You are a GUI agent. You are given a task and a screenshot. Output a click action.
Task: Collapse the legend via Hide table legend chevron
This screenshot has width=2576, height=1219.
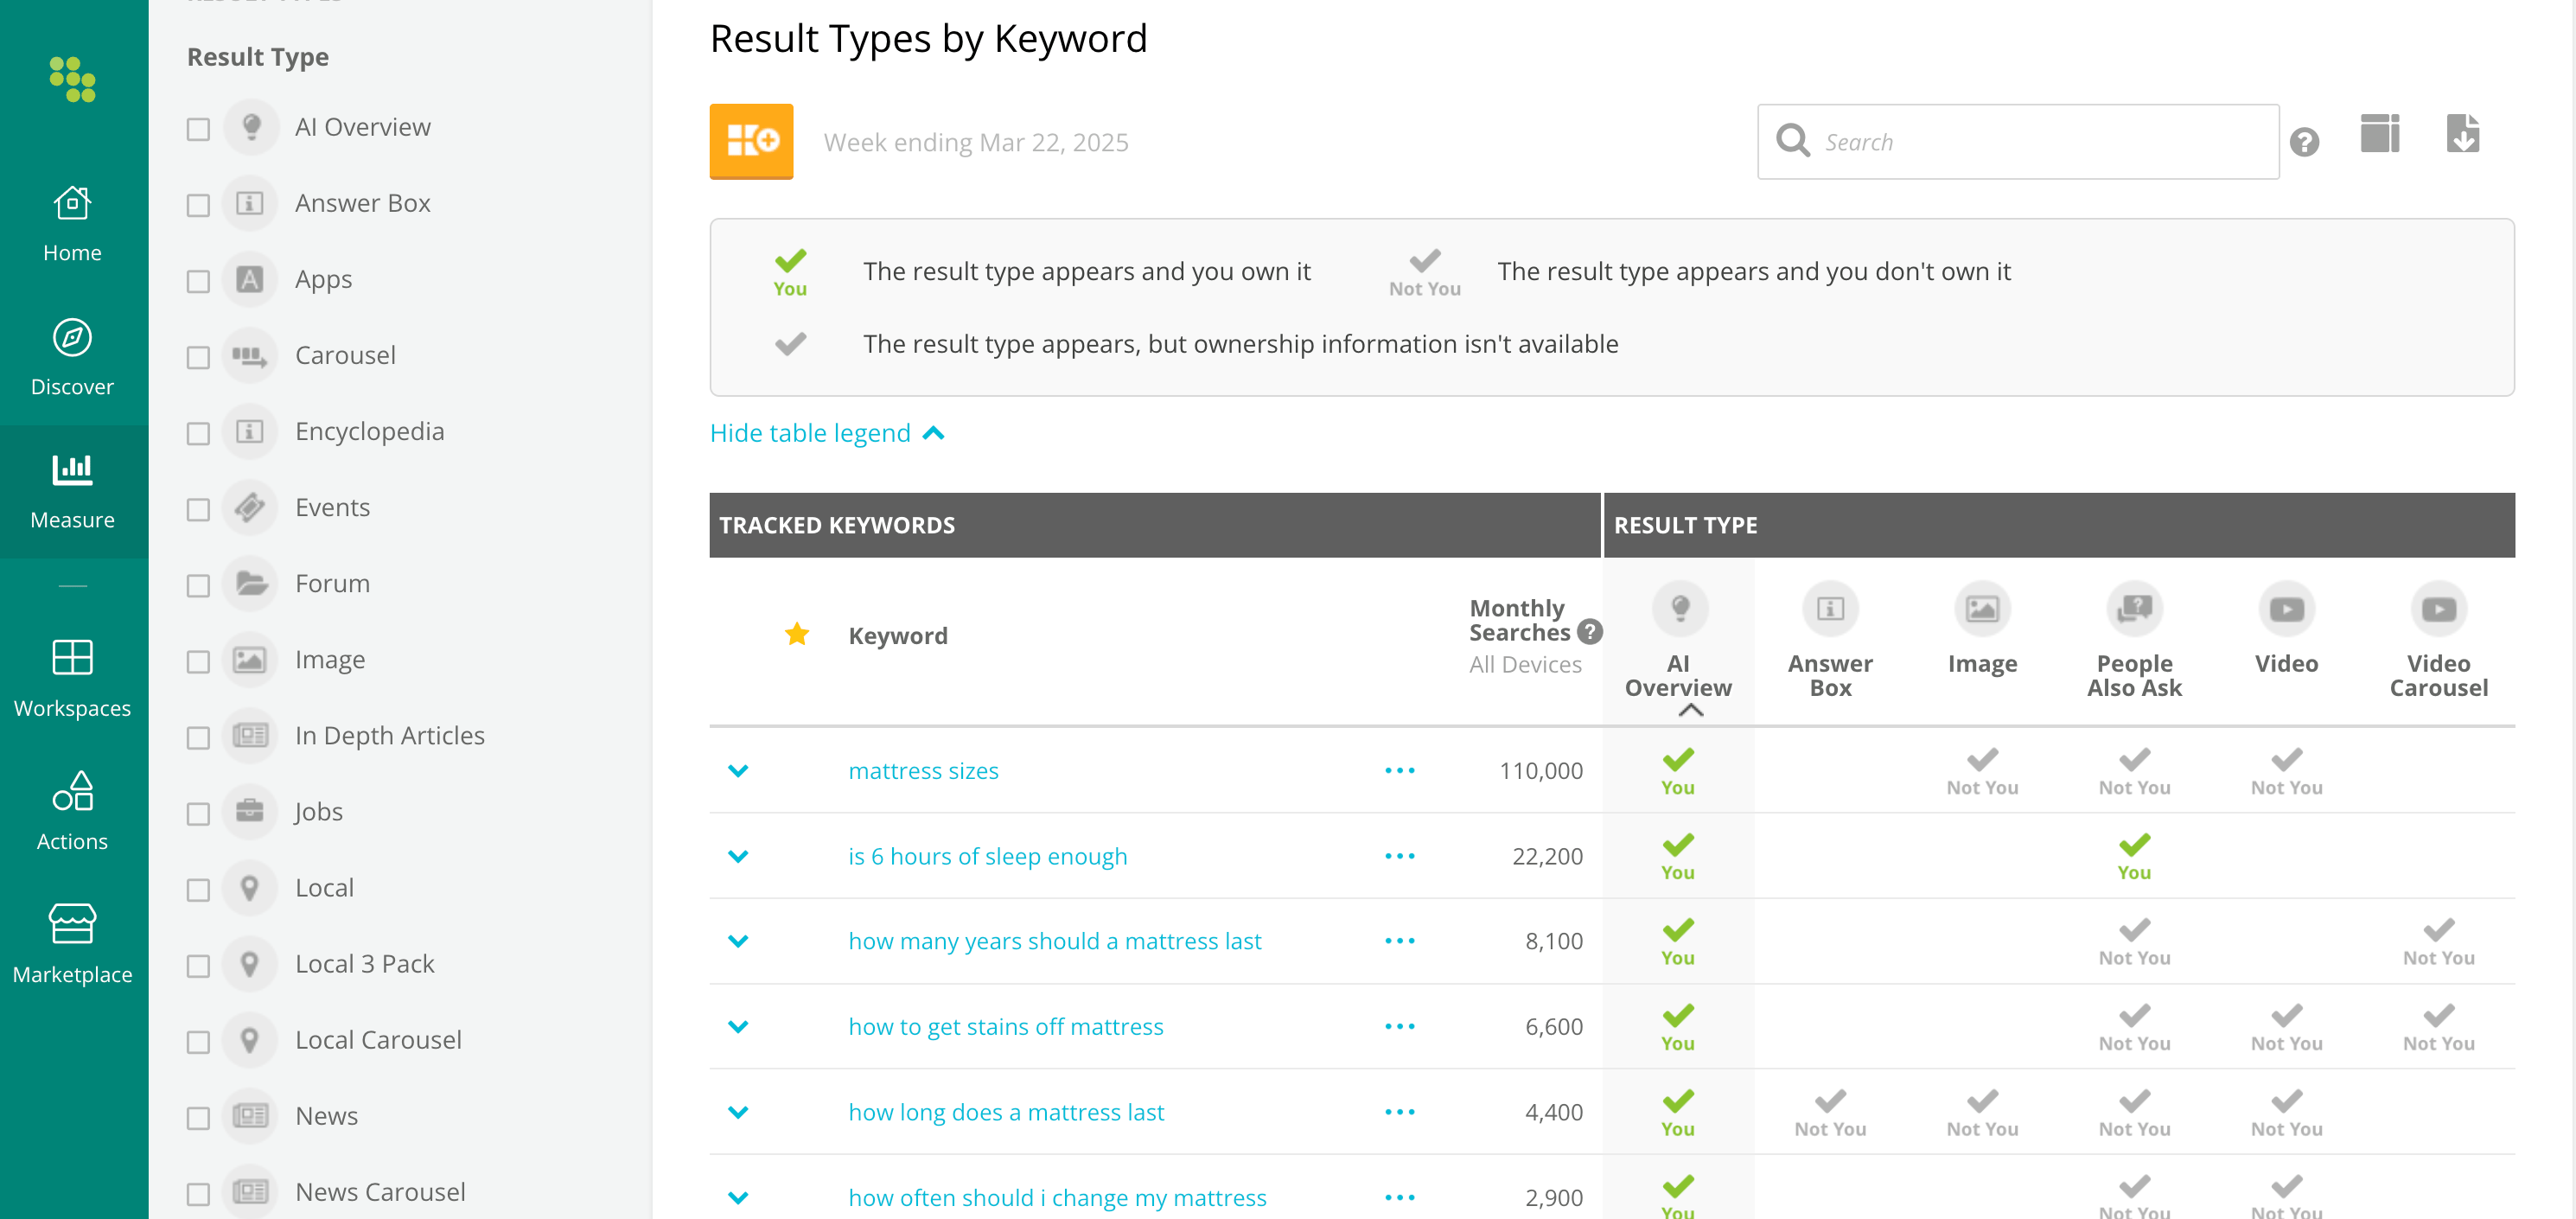933,433
